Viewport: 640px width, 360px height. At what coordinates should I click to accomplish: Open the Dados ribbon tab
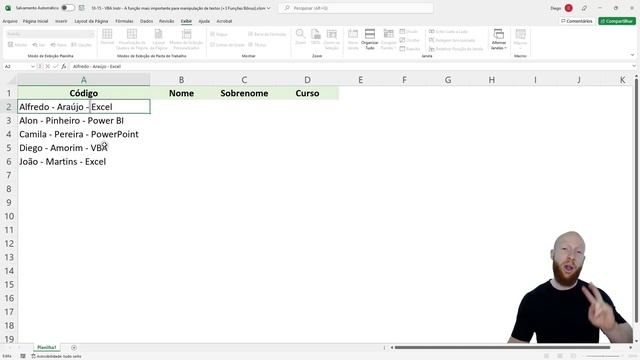(x=147, y=21)
